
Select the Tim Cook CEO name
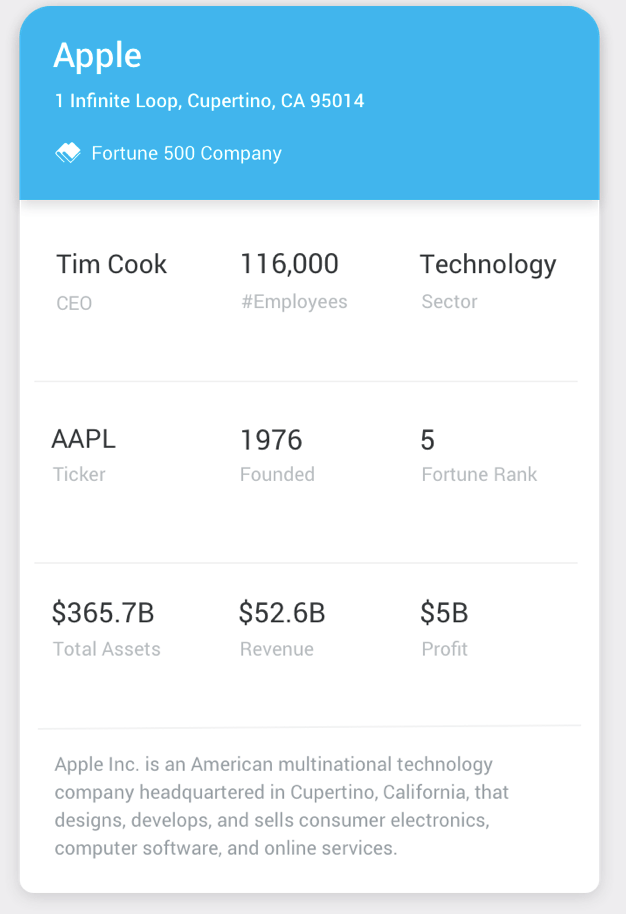111,264
